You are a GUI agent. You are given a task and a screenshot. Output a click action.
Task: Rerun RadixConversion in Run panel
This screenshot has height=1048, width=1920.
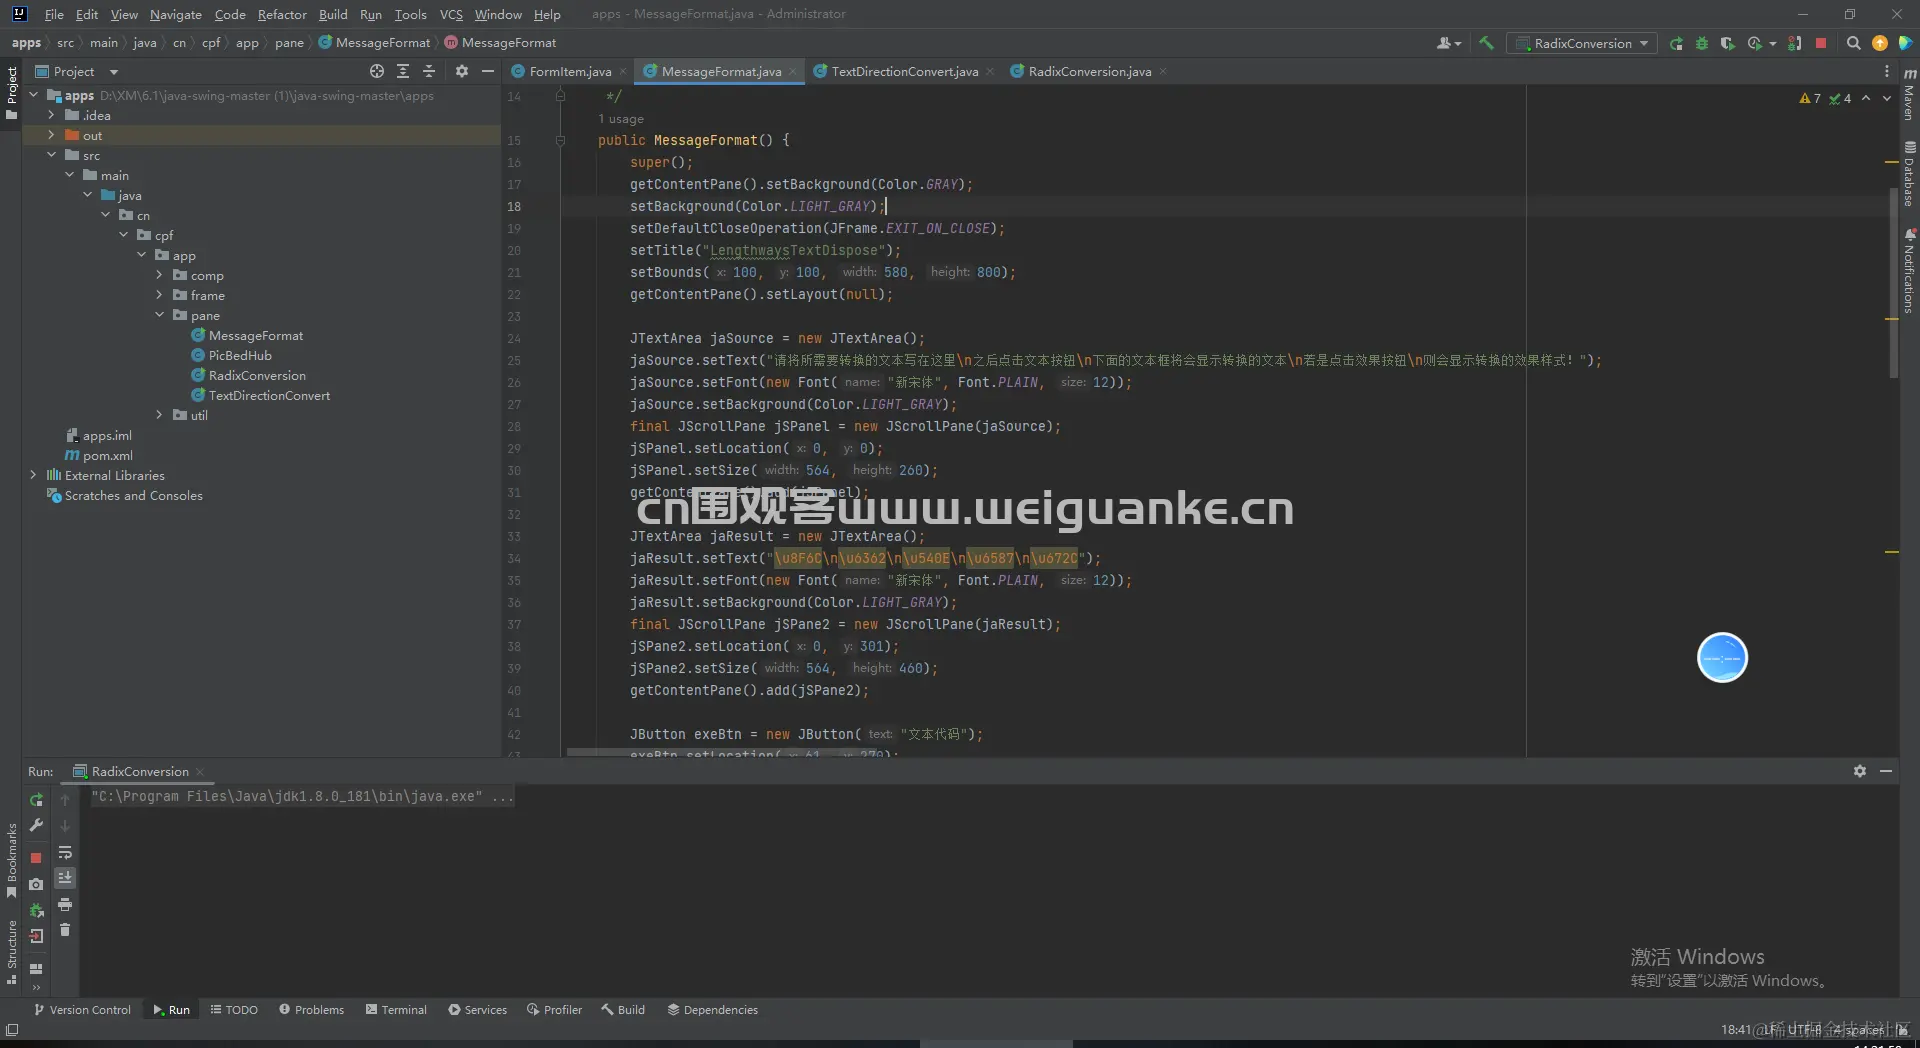[36, 800]
